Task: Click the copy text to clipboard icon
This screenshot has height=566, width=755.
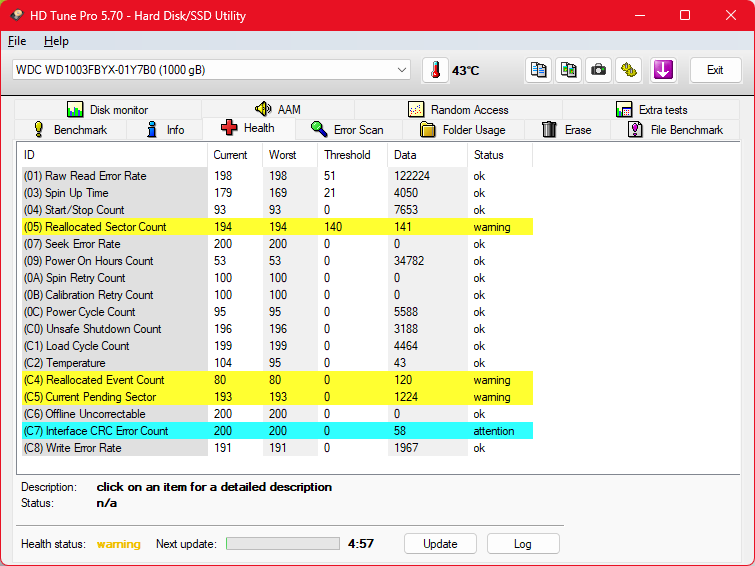Action: point(539,70)
